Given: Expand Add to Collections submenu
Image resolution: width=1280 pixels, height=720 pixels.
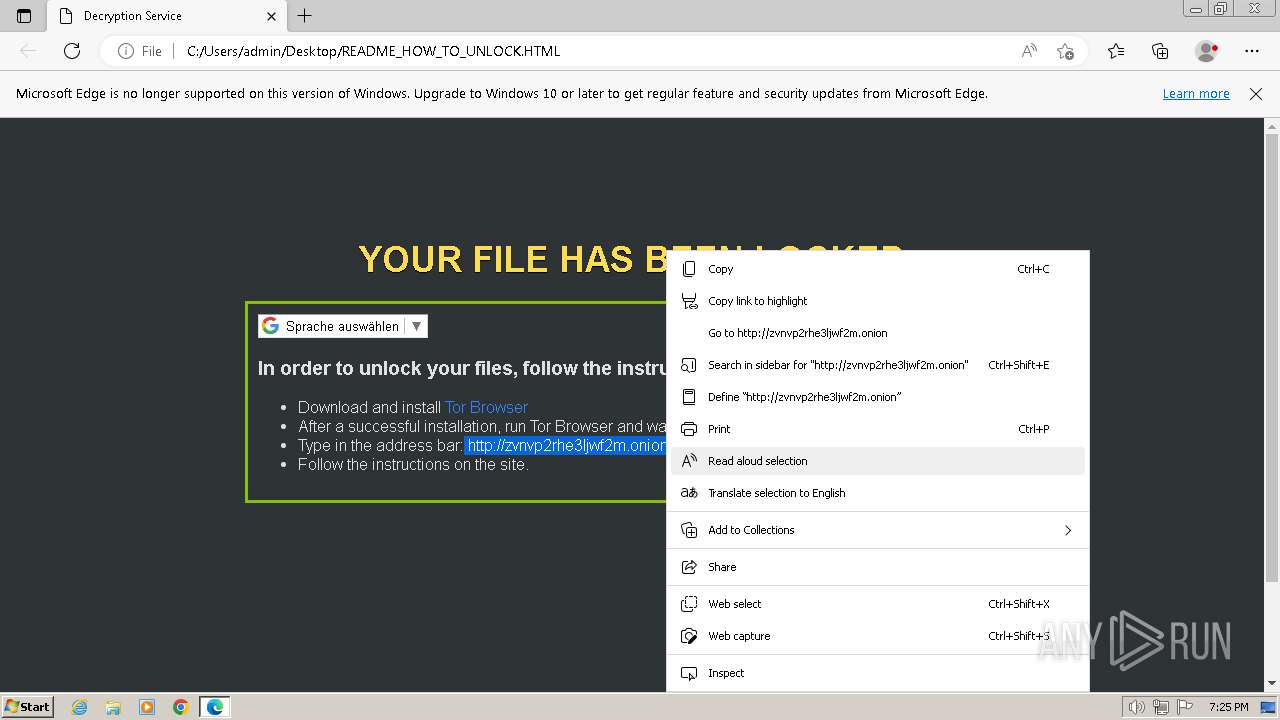Looking at the screenshot, I should 878,530.
